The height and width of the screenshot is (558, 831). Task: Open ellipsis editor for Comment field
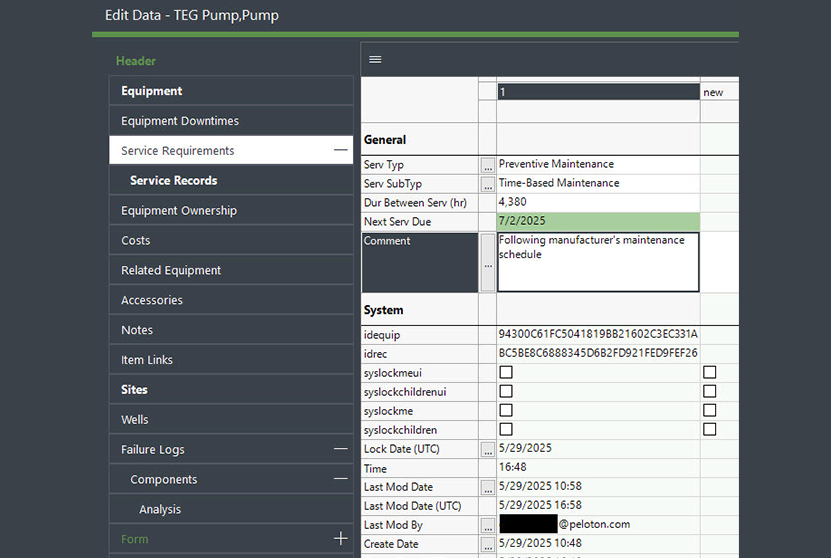coord(488,266)
